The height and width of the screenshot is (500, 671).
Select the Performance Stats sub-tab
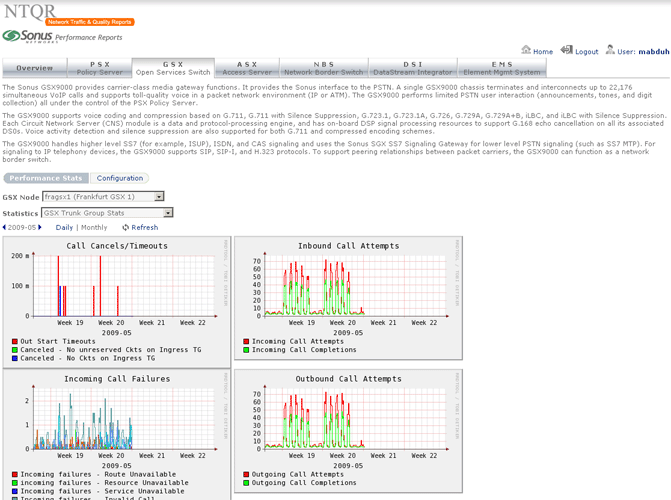click(x=46, y=178)
